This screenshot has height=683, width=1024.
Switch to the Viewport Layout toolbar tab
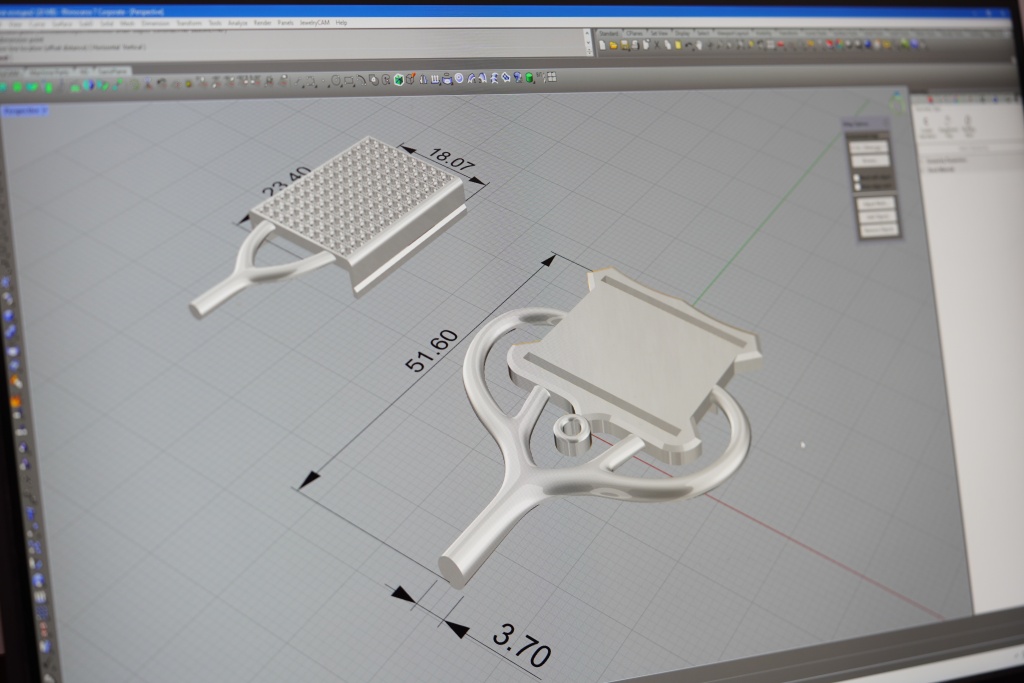[x=733, y=33]
